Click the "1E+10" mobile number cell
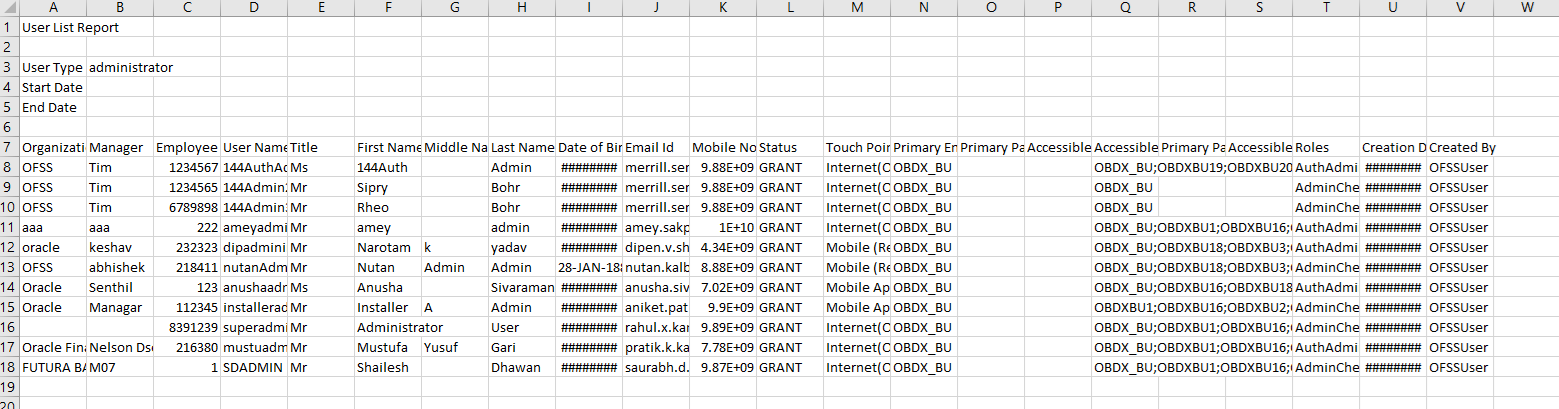The height and width of the screenshot is (409, 1559). (x=722, y=227)
